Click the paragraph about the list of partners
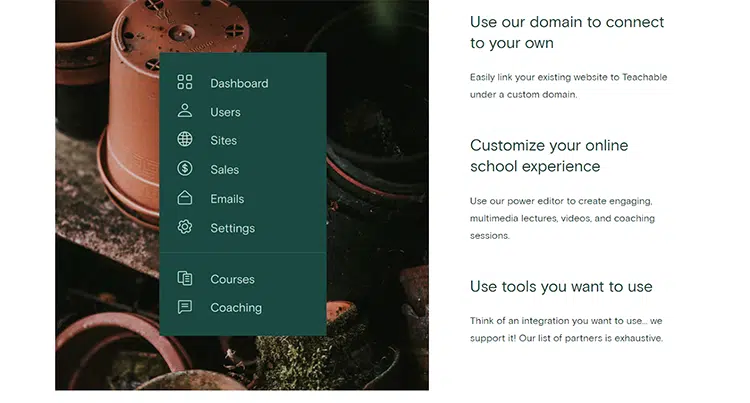 point(567,329)
